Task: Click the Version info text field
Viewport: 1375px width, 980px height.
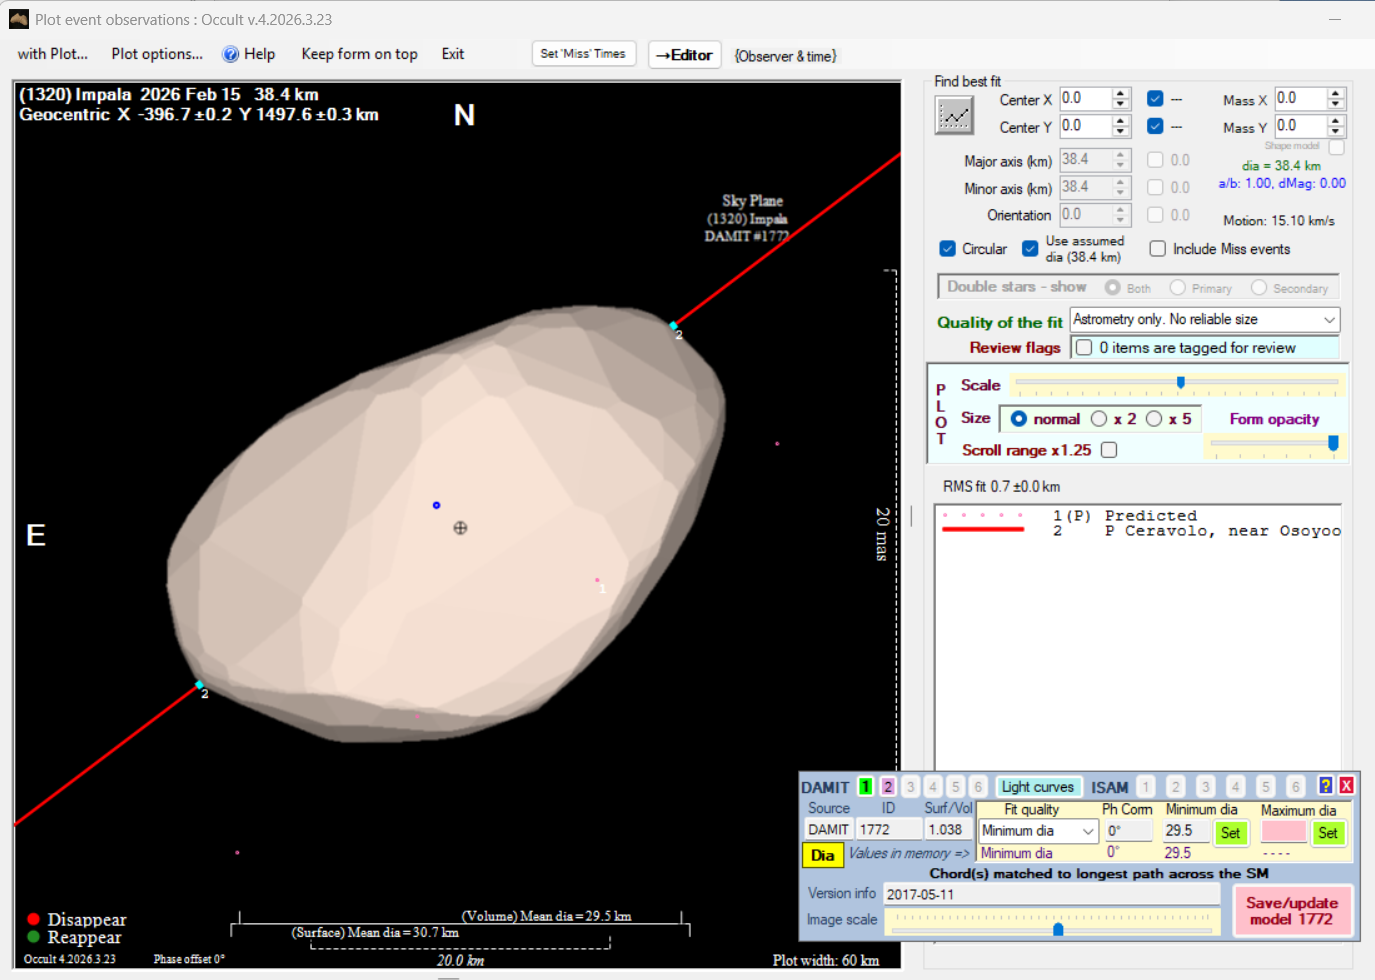Action: click(1050, 894)
